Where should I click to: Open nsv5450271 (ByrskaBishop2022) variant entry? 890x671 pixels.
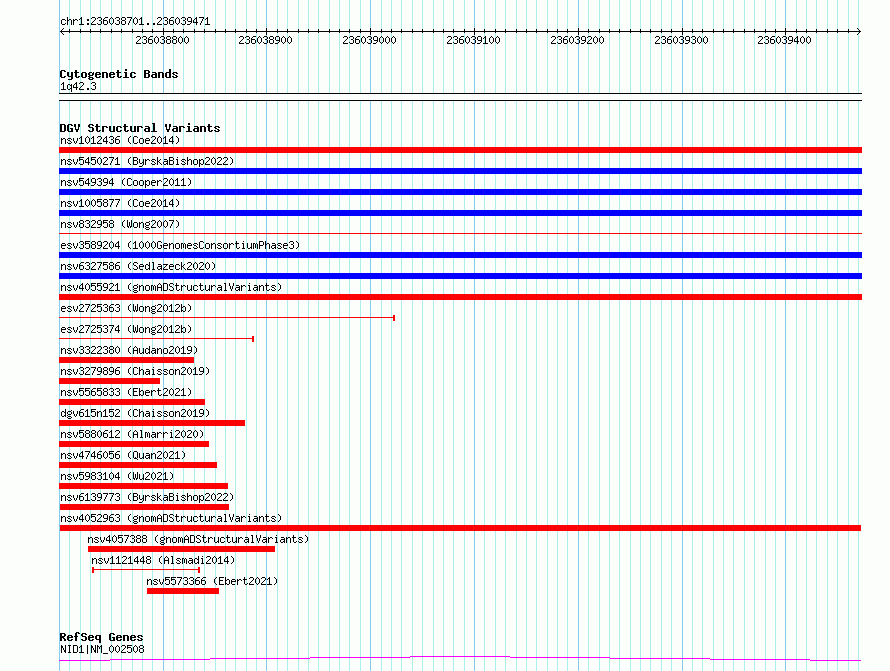click(147, 161)
